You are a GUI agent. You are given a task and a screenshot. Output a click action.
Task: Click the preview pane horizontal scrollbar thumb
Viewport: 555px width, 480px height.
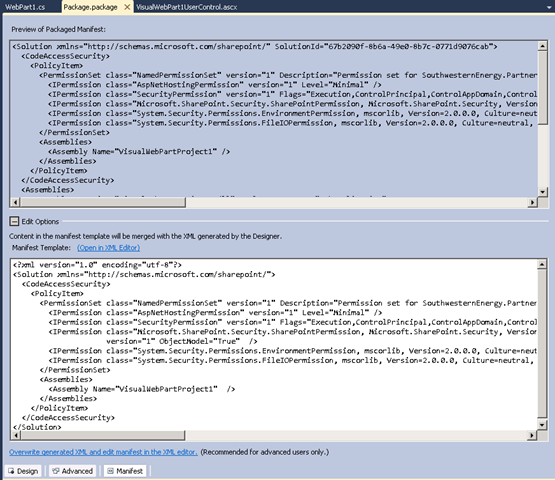coord(103,202)
